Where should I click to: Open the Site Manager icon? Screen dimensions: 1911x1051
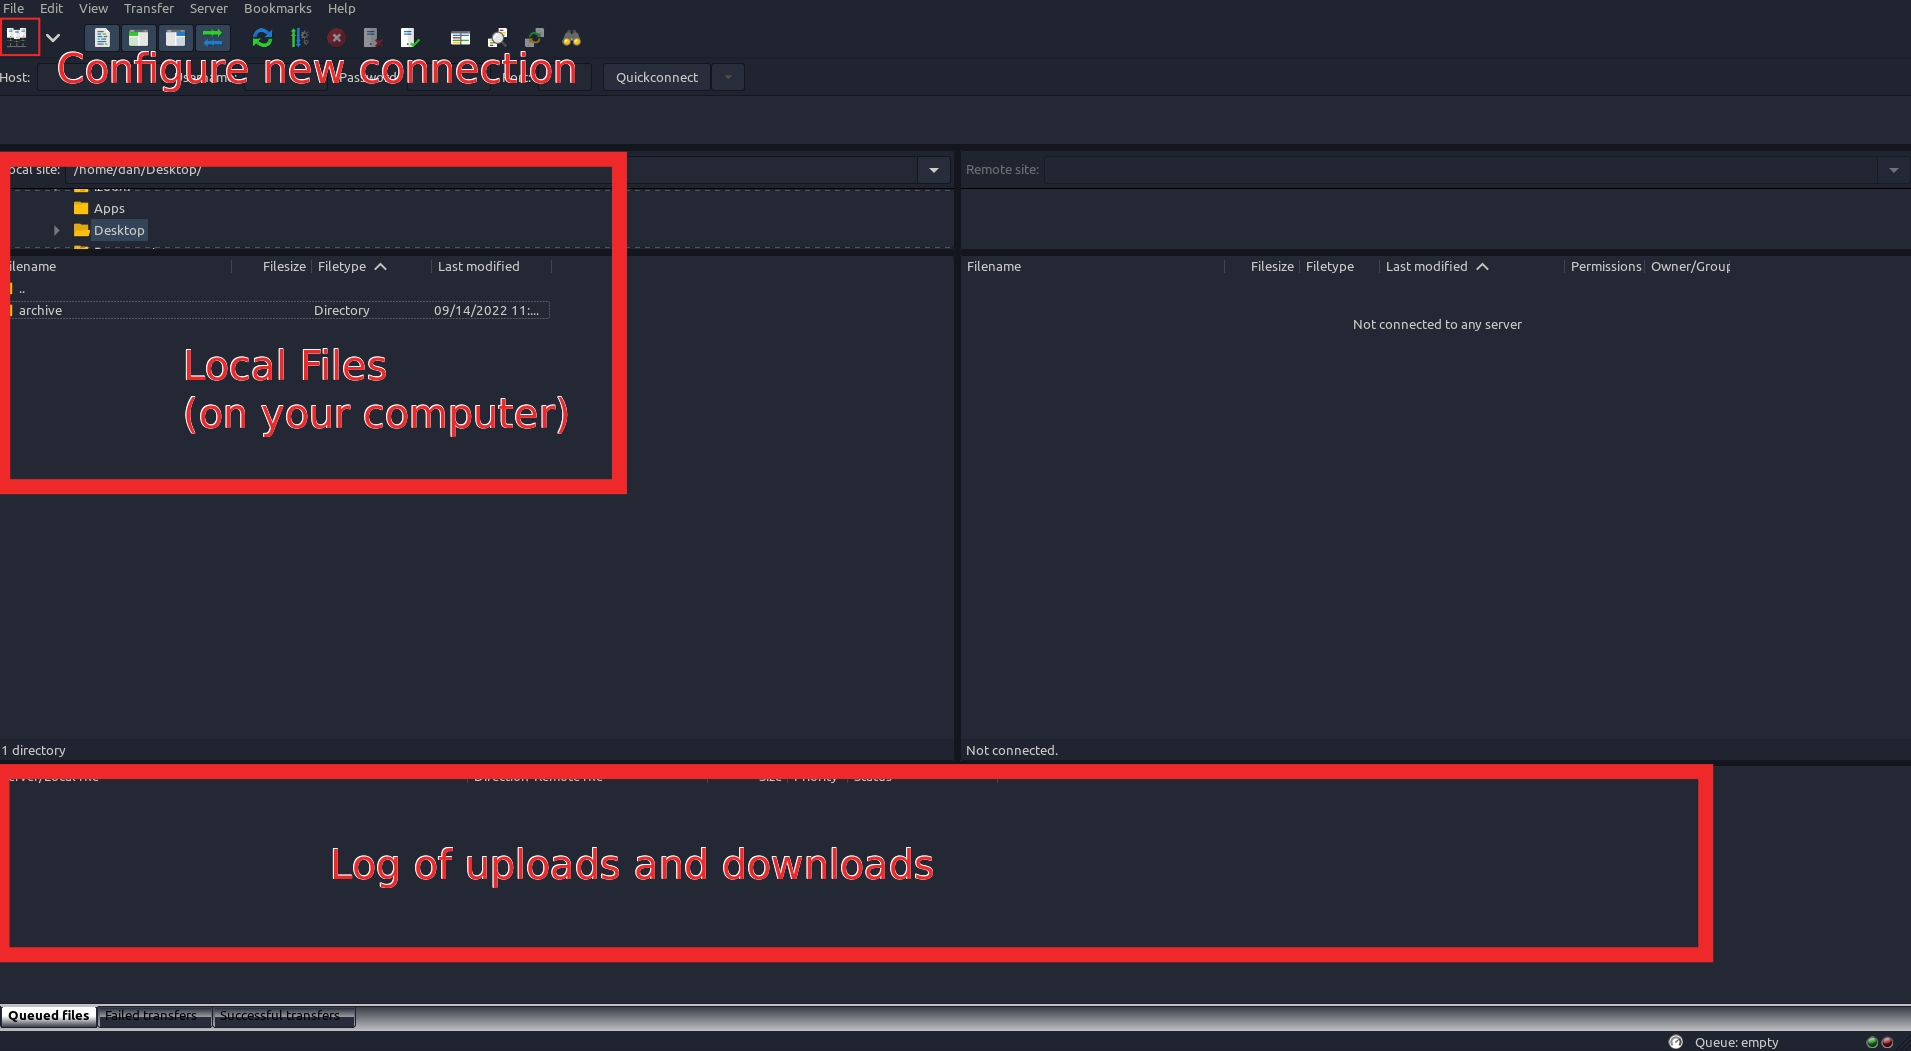click(x=17, y=38)
